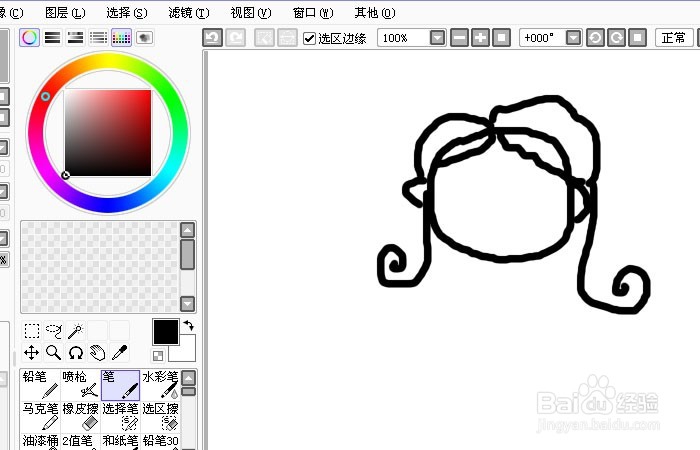Viewport: 700px width, 450px height.
Task: Click the invert selection toolbar button
Action: [x=287, y=38]
